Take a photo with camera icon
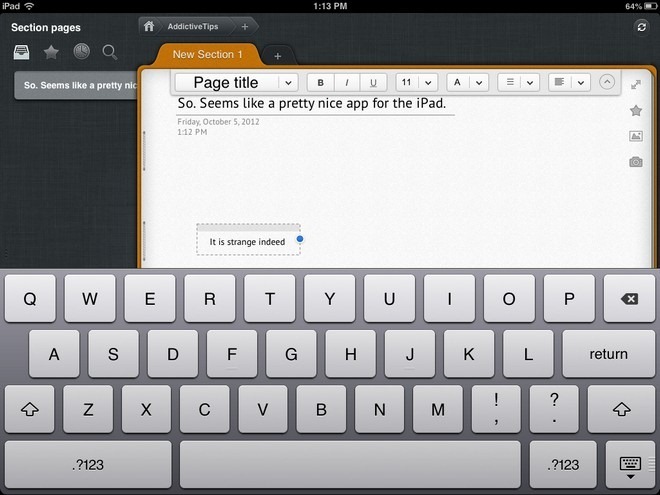This screenshot has width=660, height=495. 636,162
